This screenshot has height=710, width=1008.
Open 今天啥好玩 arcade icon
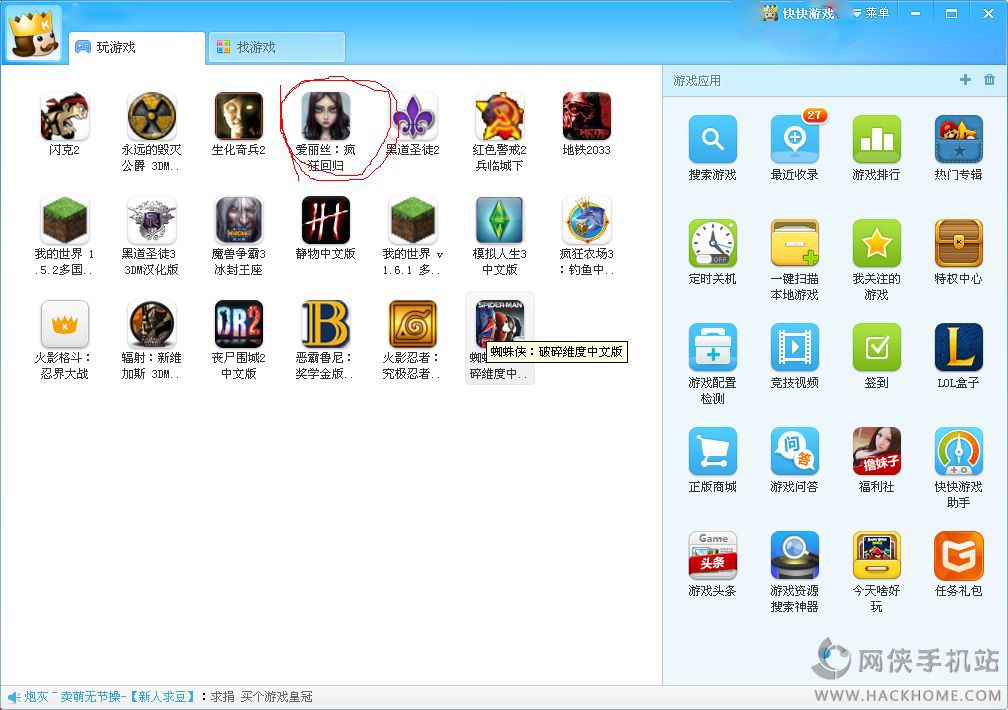click(x=876, y=555)
